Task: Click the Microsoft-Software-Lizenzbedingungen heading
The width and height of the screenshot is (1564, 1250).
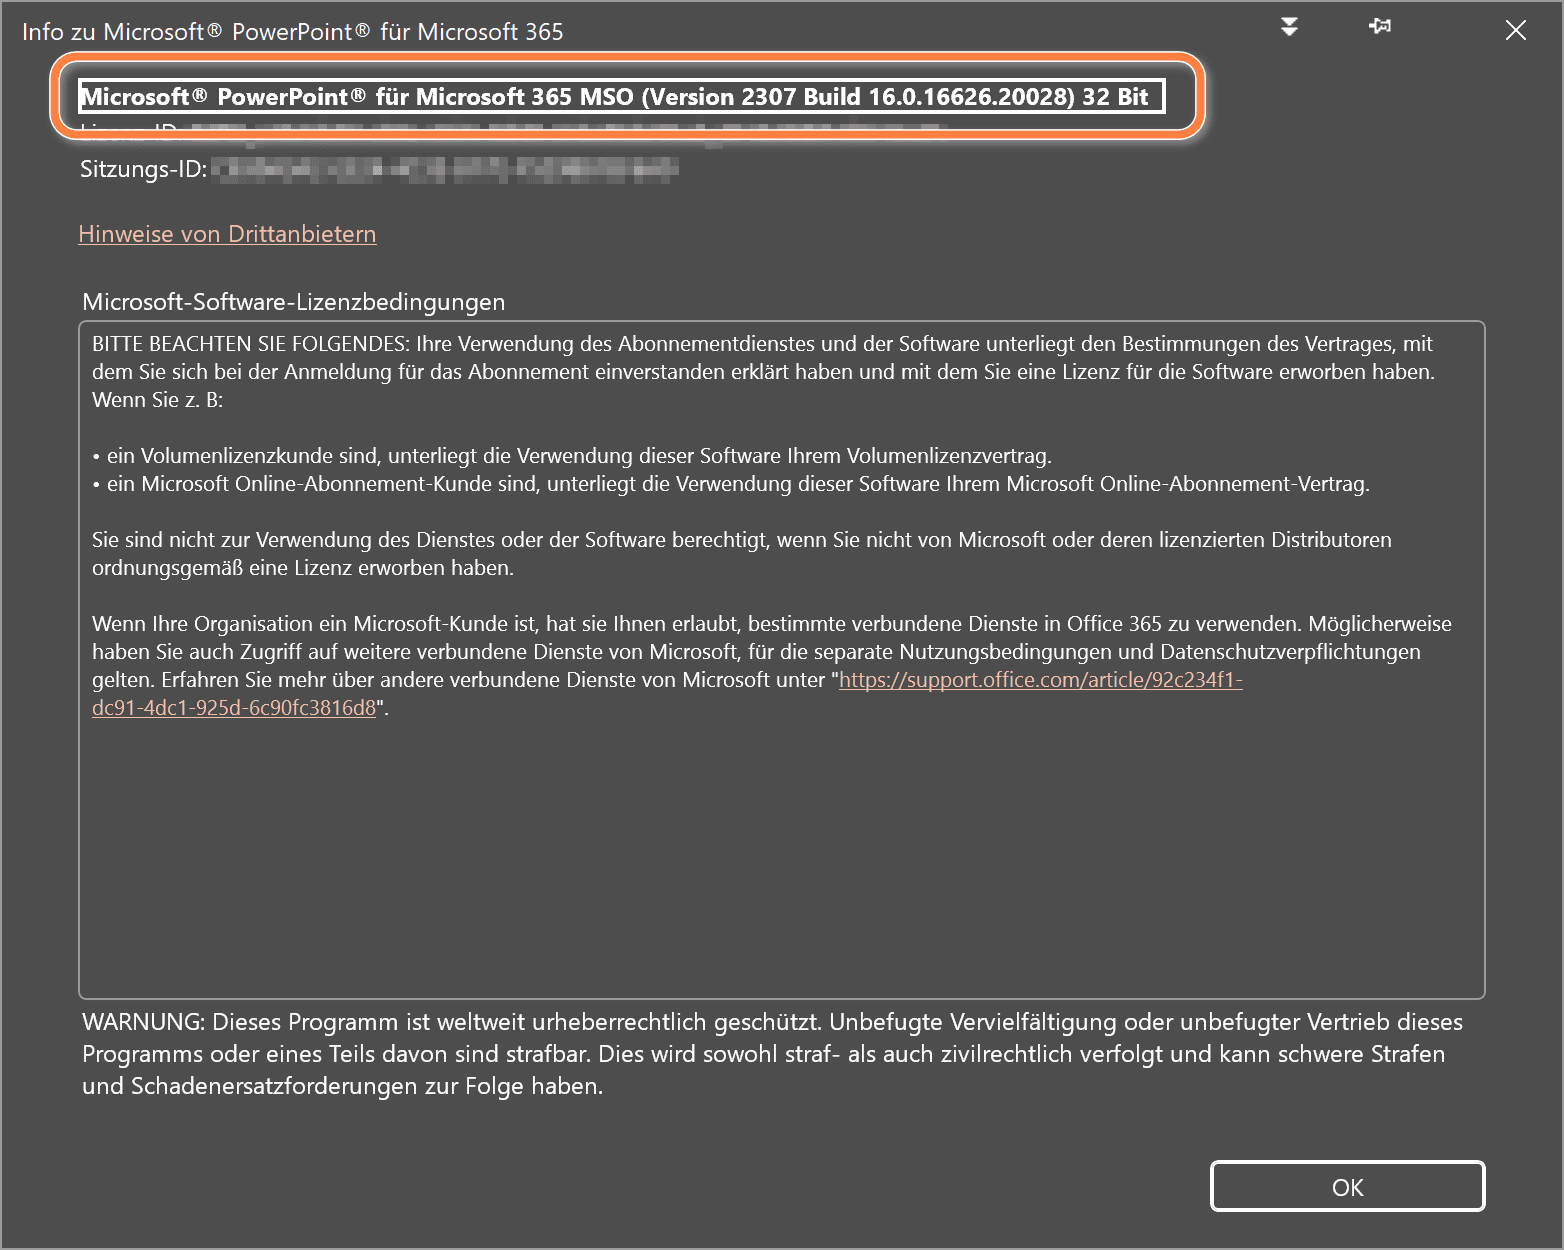Action: point(294,302)
